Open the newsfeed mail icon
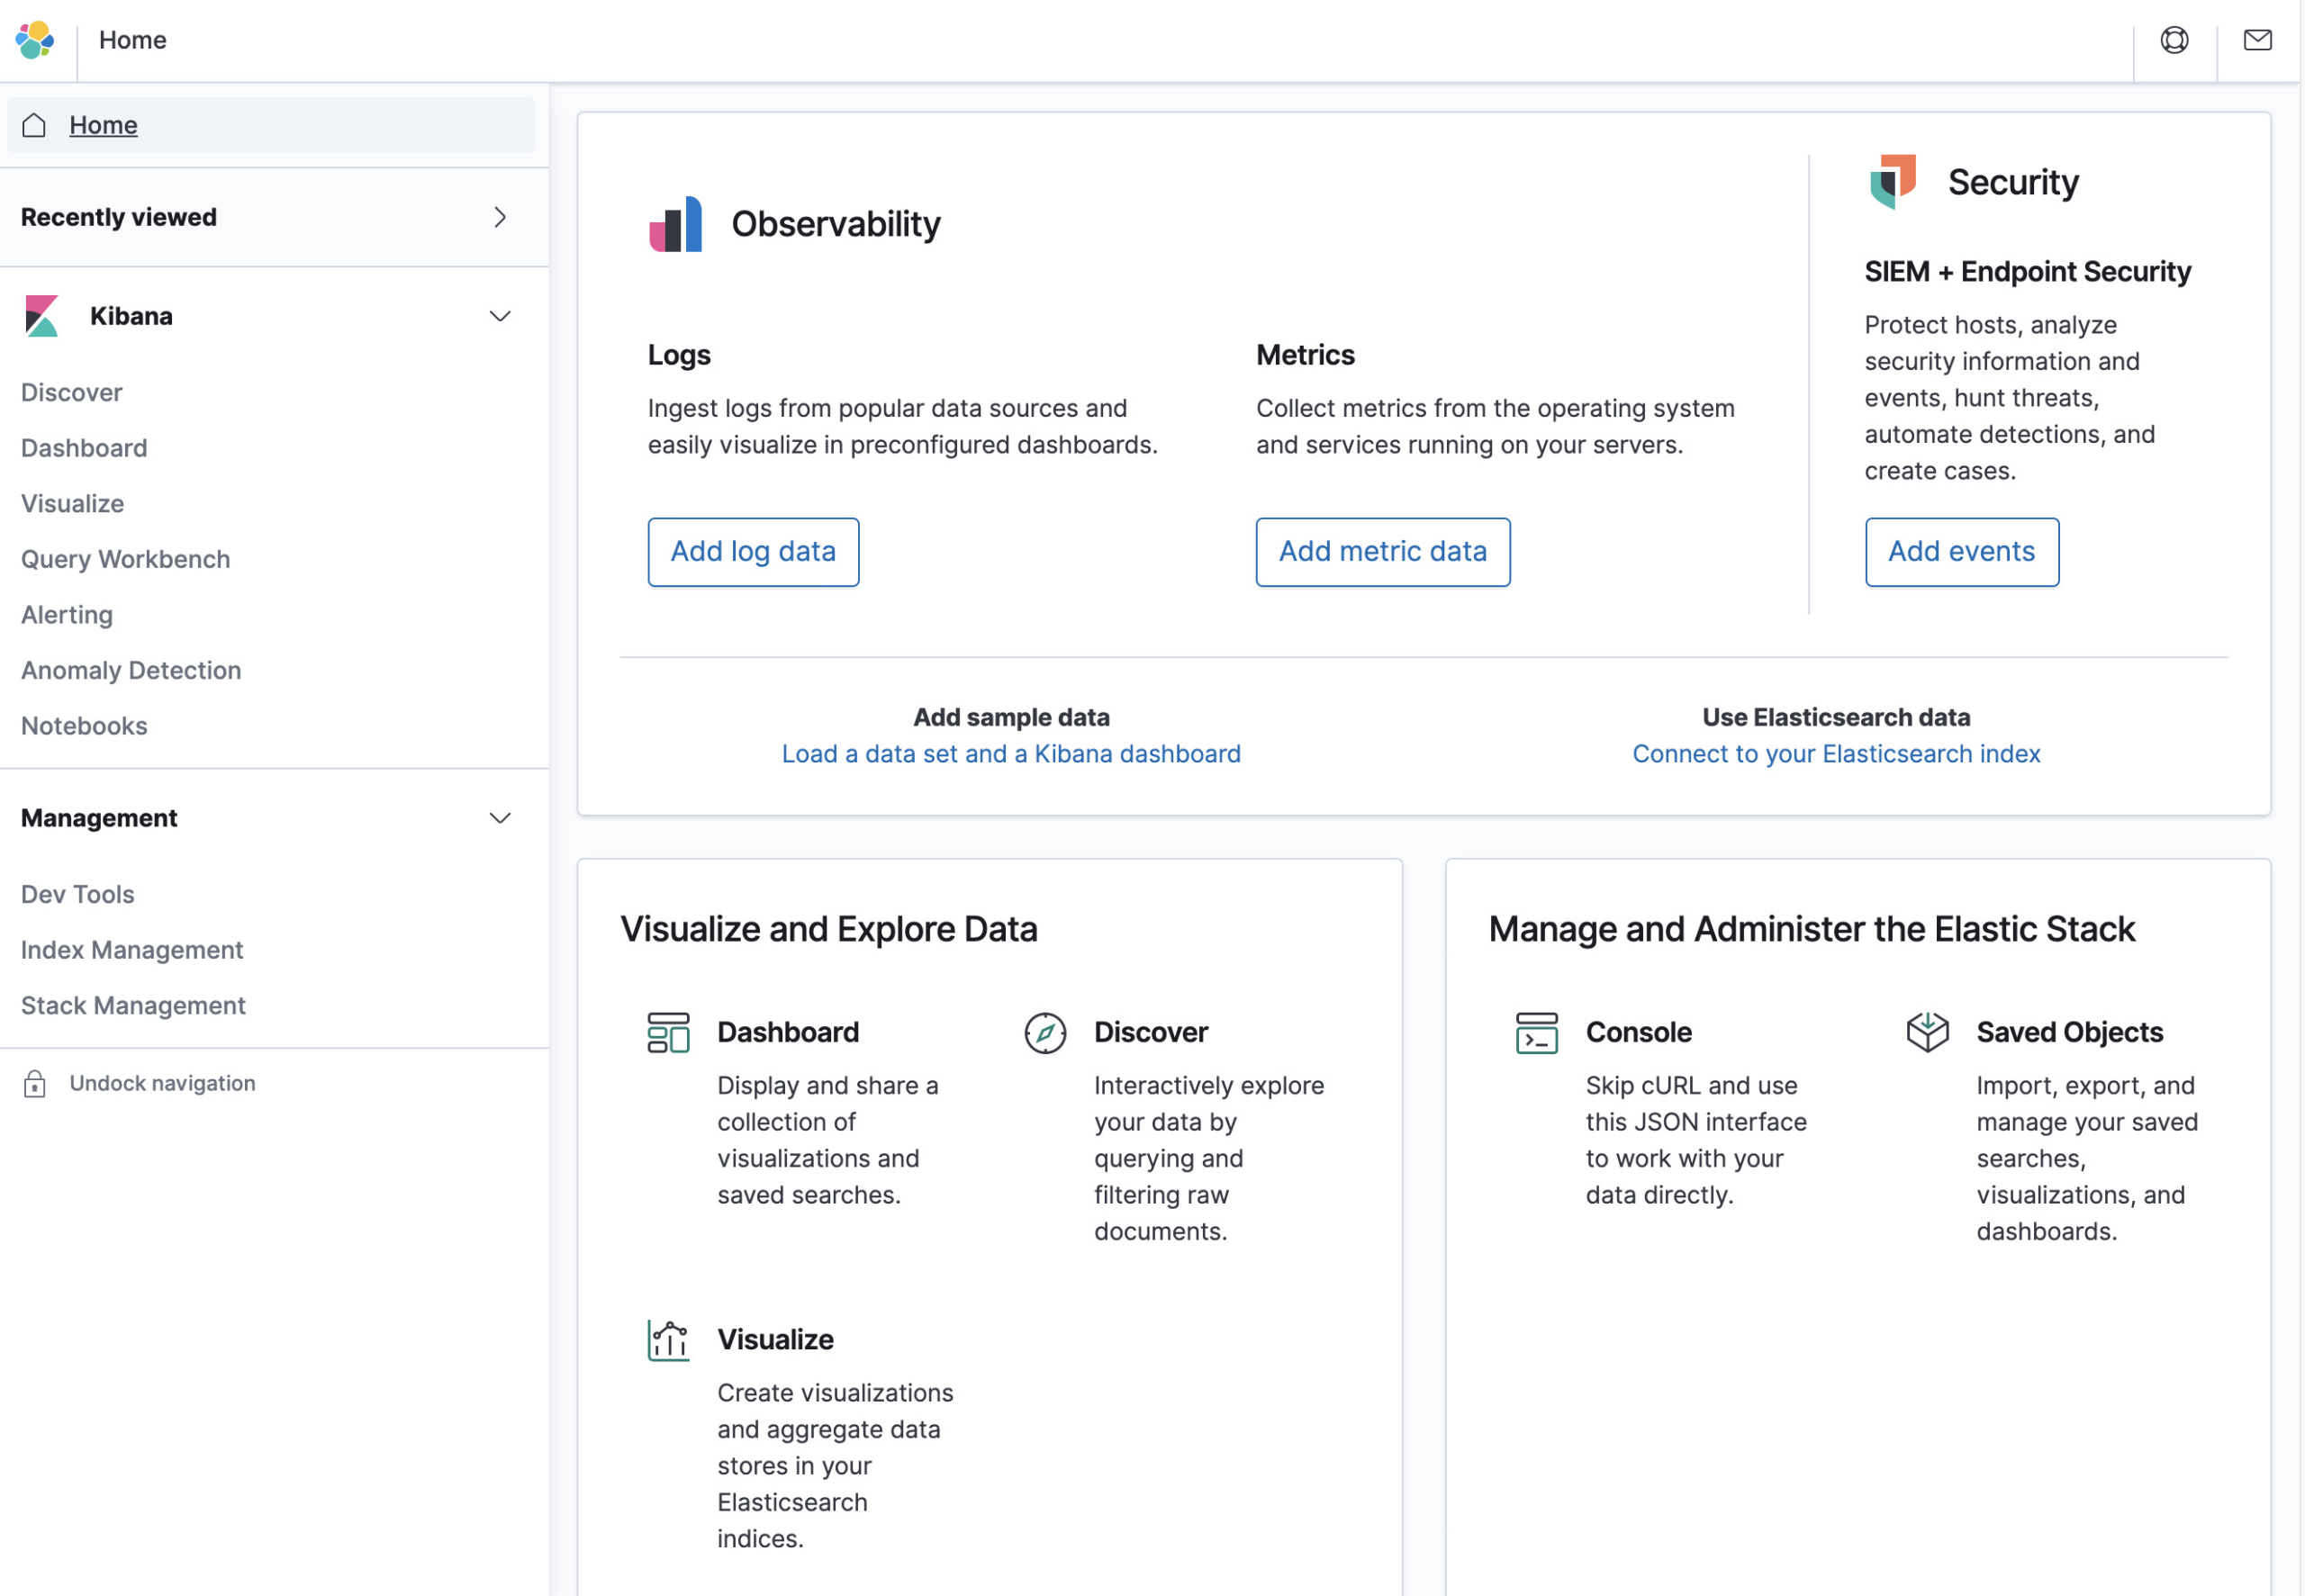Viewport: 2305px width, 1596px height. click(2257, 40)
